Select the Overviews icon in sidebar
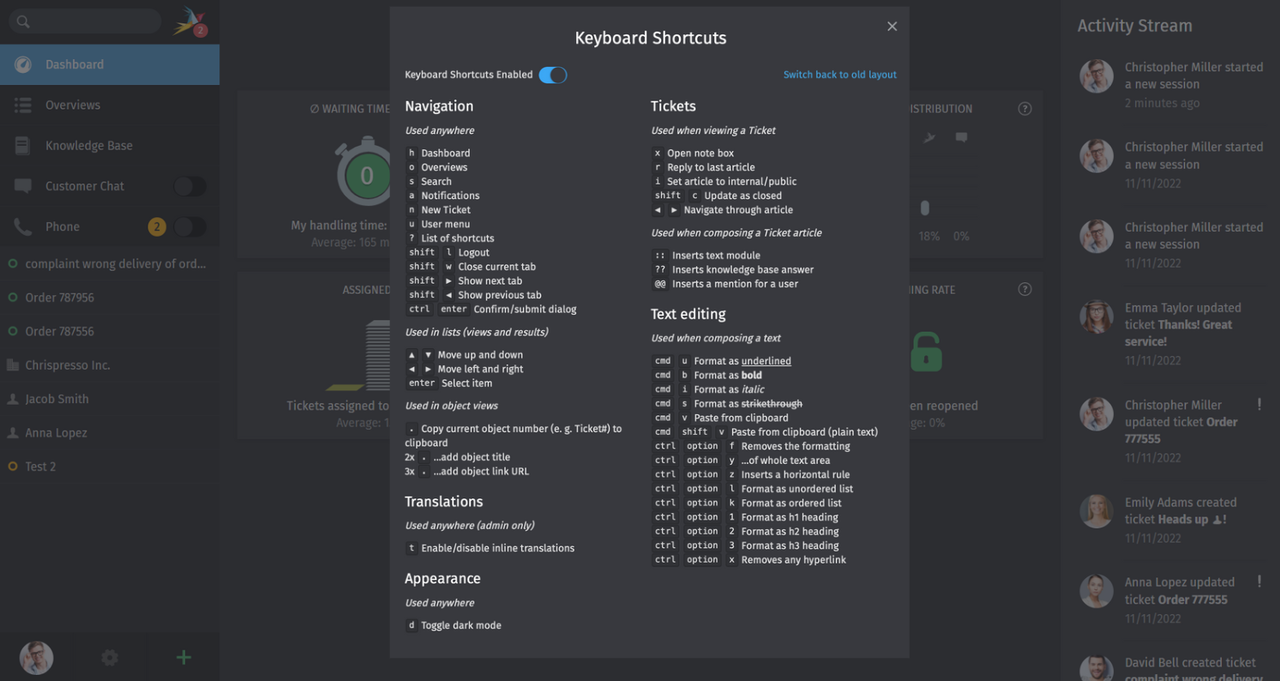 (x=22, y=104)
